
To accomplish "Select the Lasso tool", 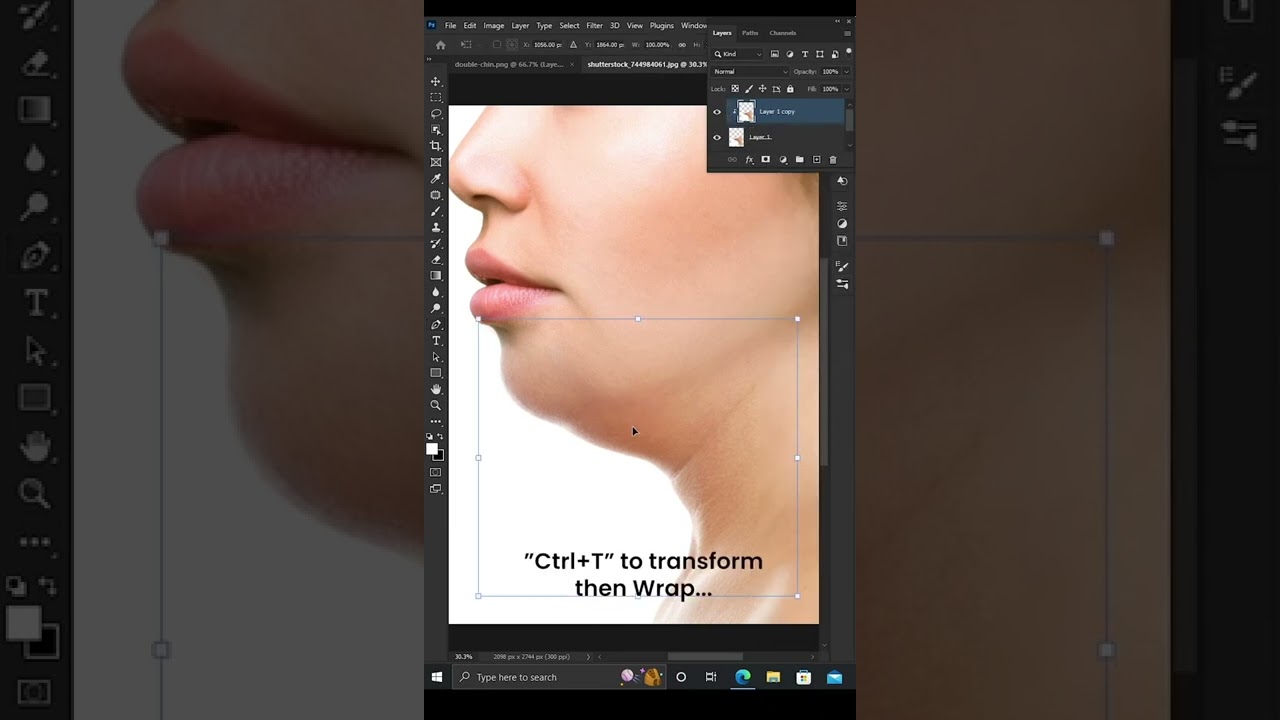I will tap(436, 114).
